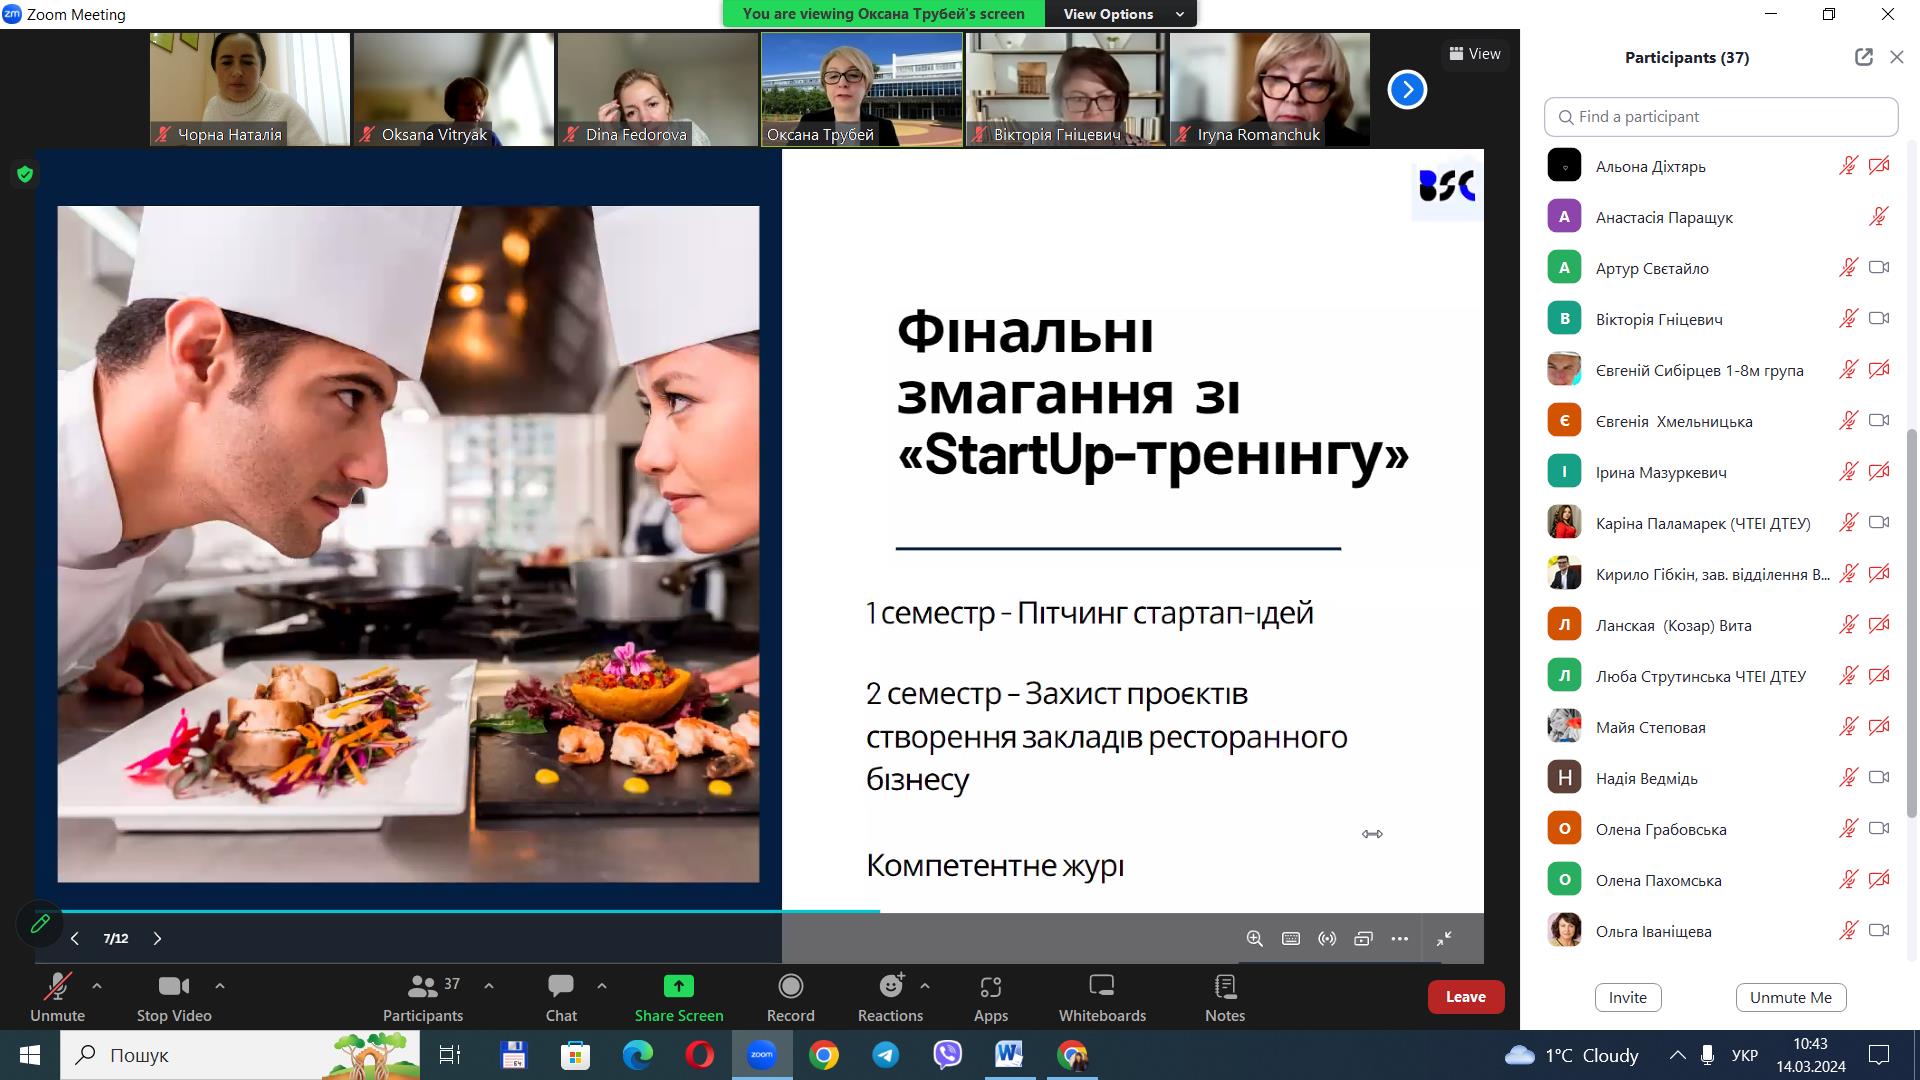Open the Notes icon
This screenshot has height=1080, width=1920.
tap(1224, 987)
